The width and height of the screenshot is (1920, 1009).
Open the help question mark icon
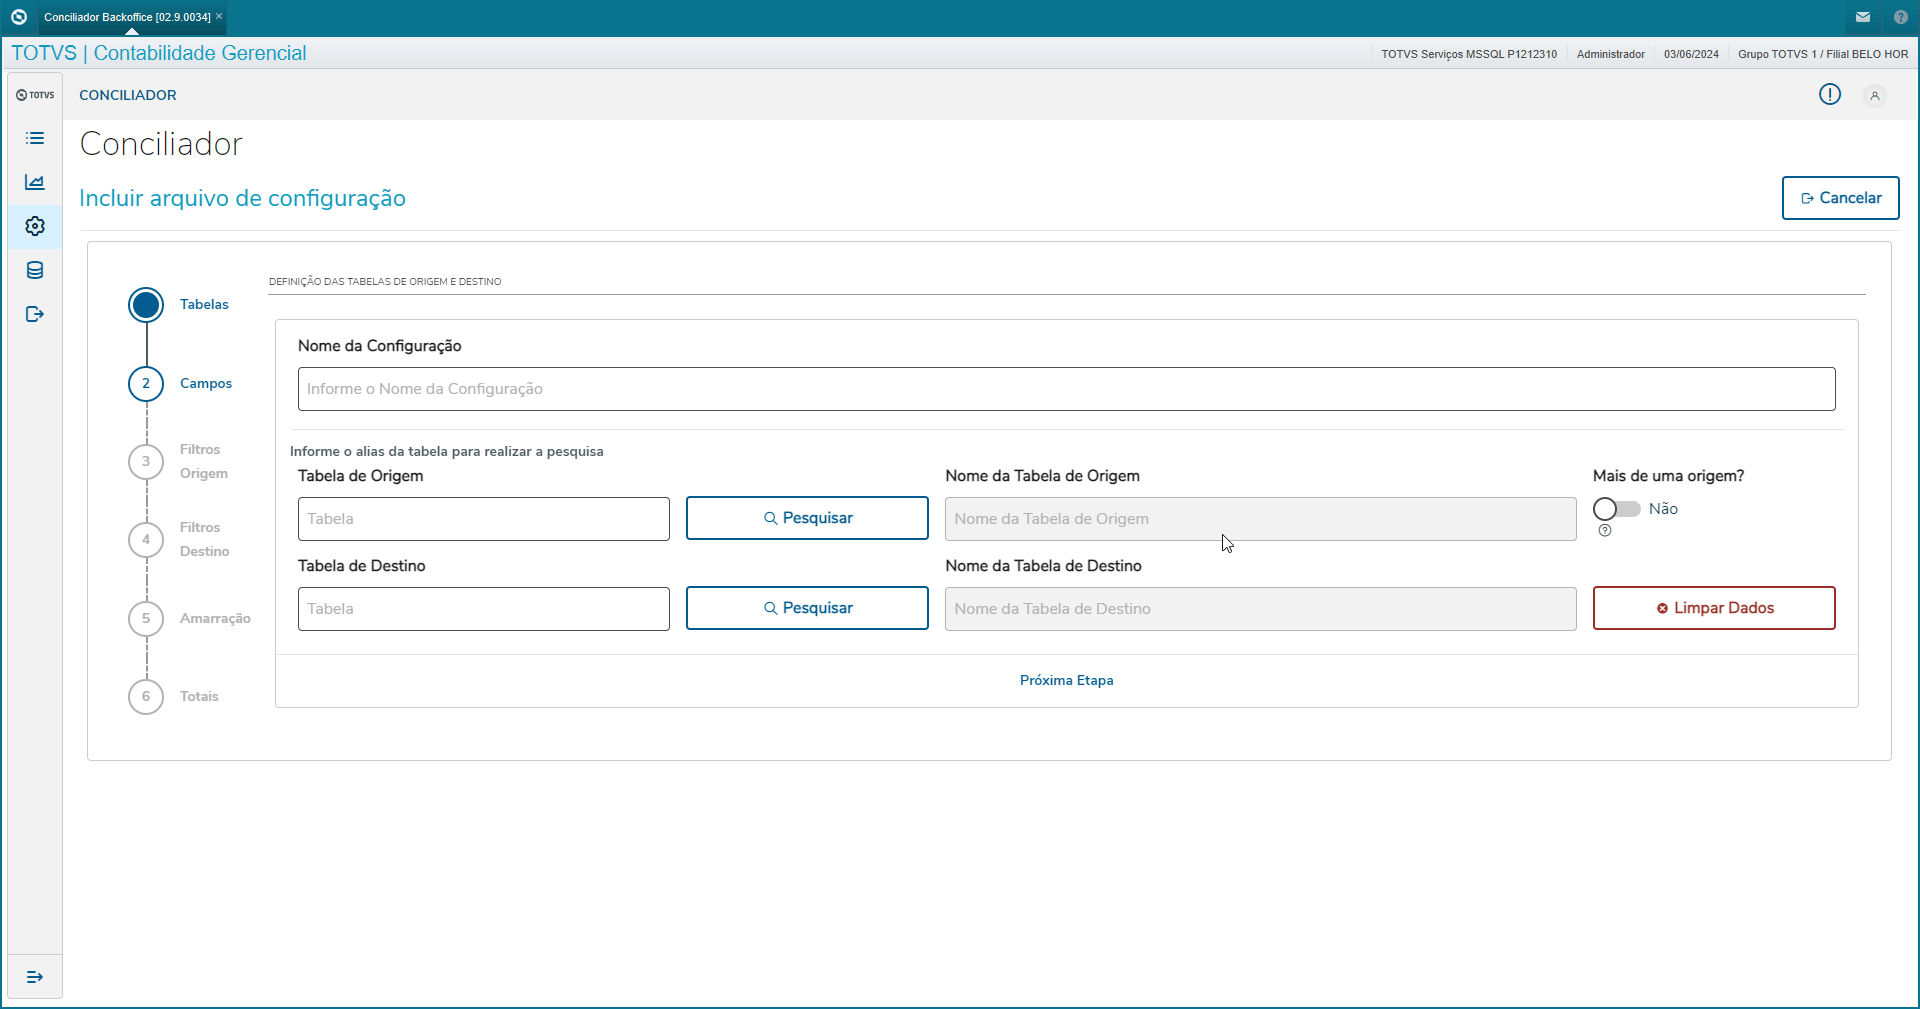click(1901, 17)
